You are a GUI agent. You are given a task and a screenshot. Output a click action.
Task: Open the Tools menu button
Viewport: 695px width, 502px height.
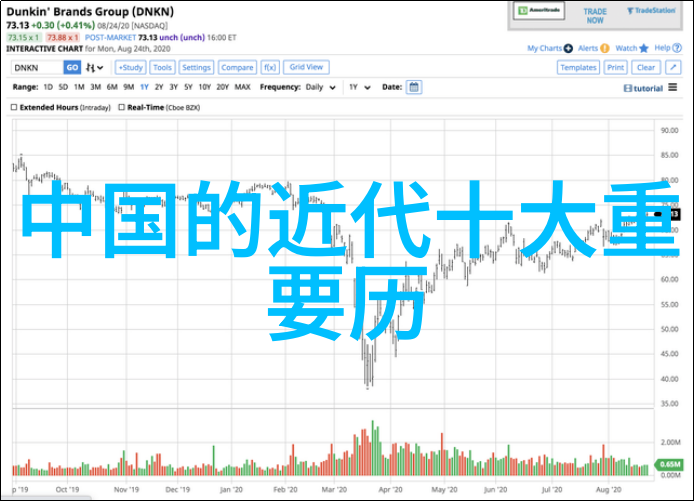[162, 68]
